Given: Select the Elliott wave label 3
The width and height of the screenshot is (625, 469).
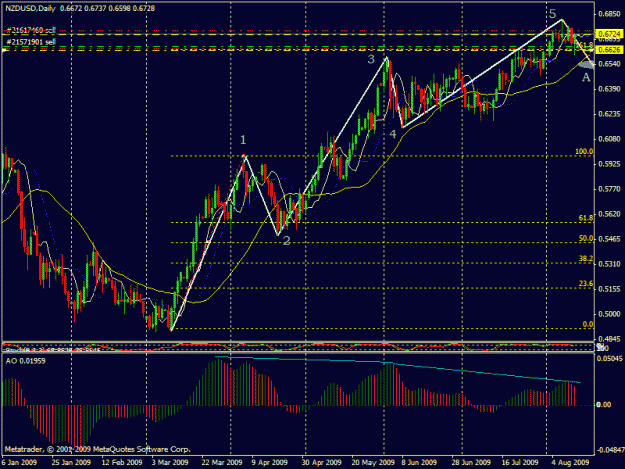Looking at the screenshot, I should (371, 59).
